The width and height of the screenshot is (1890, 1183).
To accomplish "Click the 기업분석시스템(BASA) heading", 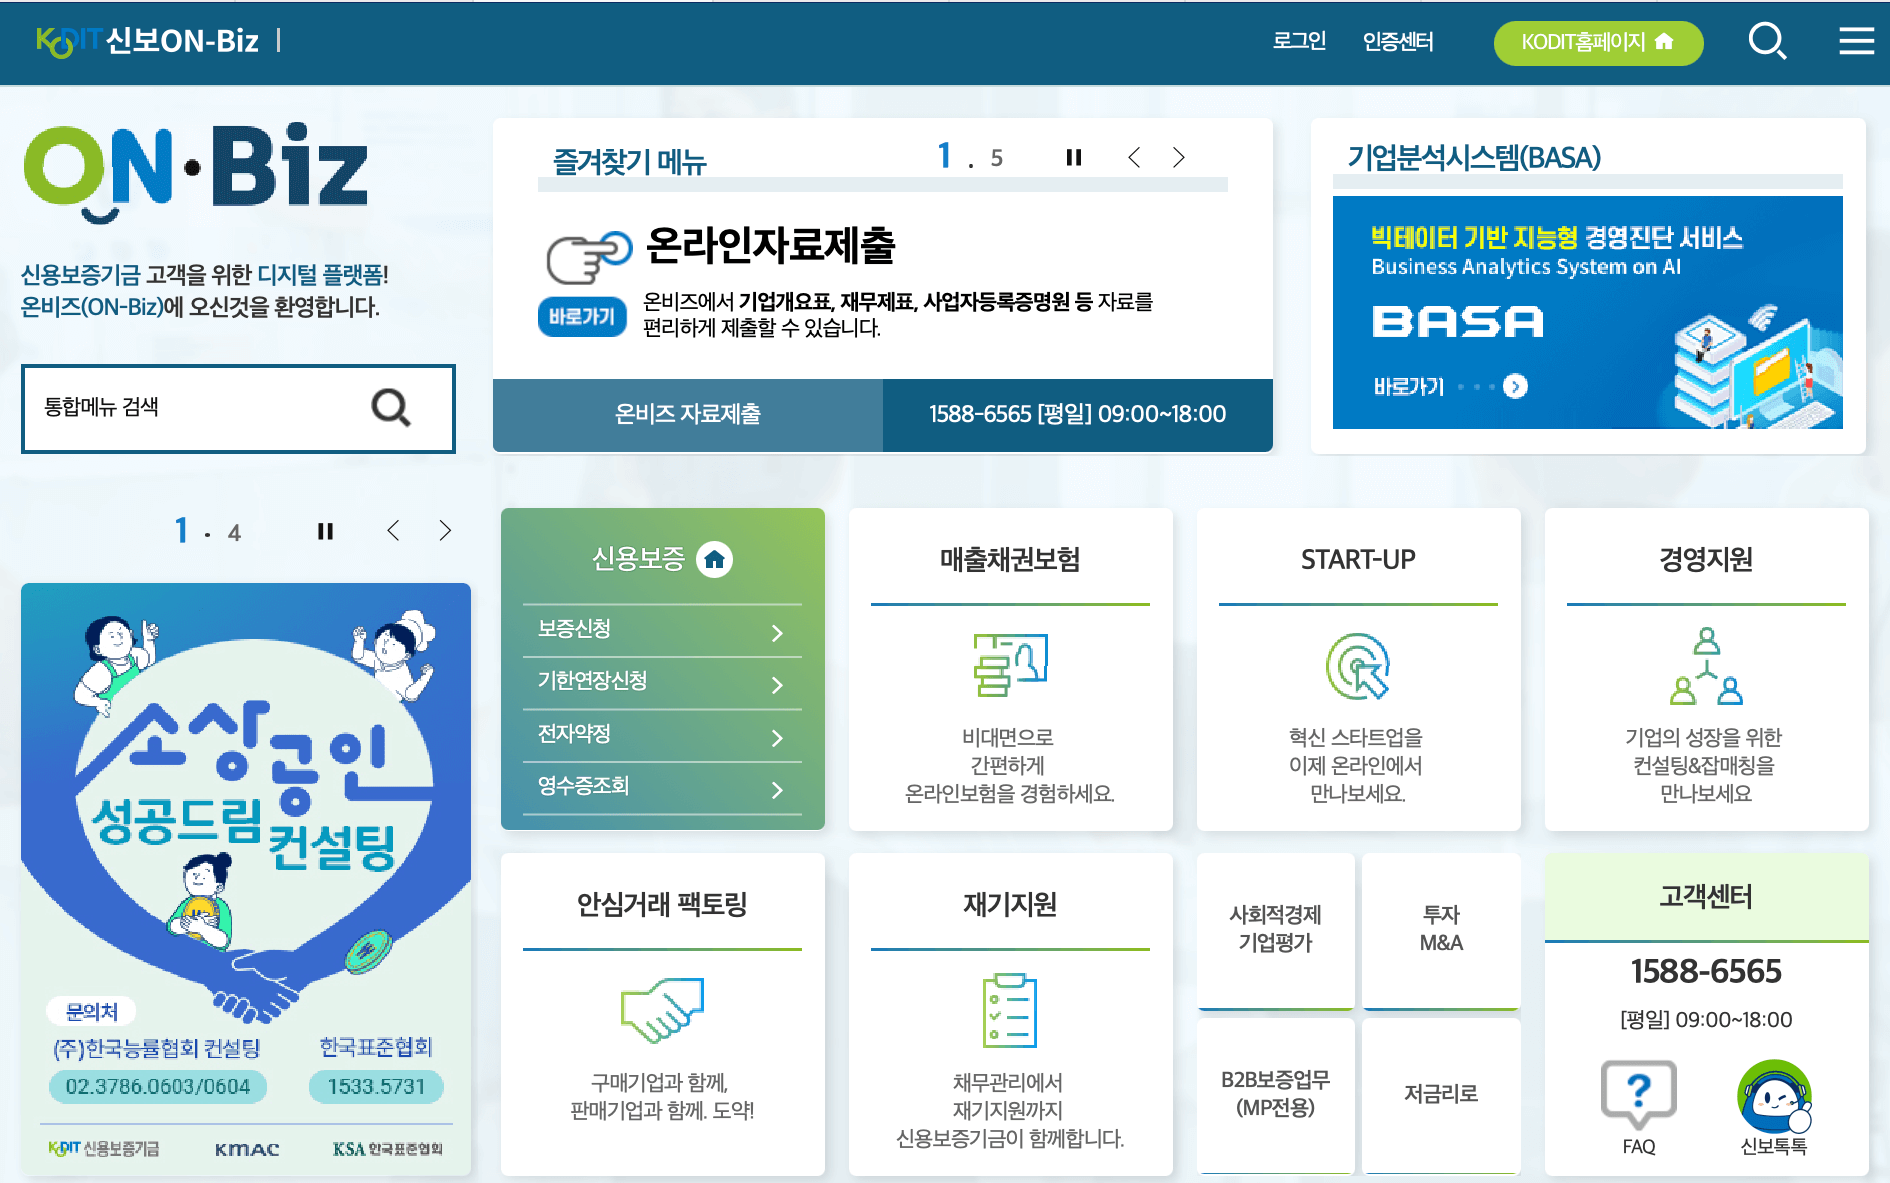I will (1474, 157).
